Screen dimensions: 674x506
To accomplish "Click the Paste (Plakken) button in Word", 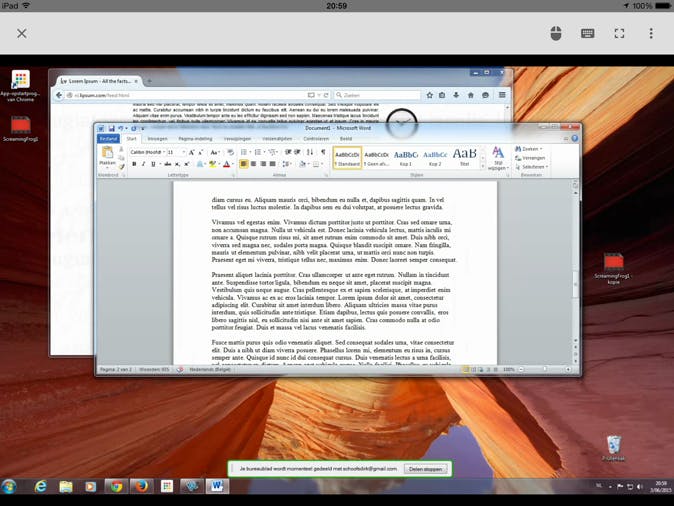I will pyautogui.click(x=107, y=156).
